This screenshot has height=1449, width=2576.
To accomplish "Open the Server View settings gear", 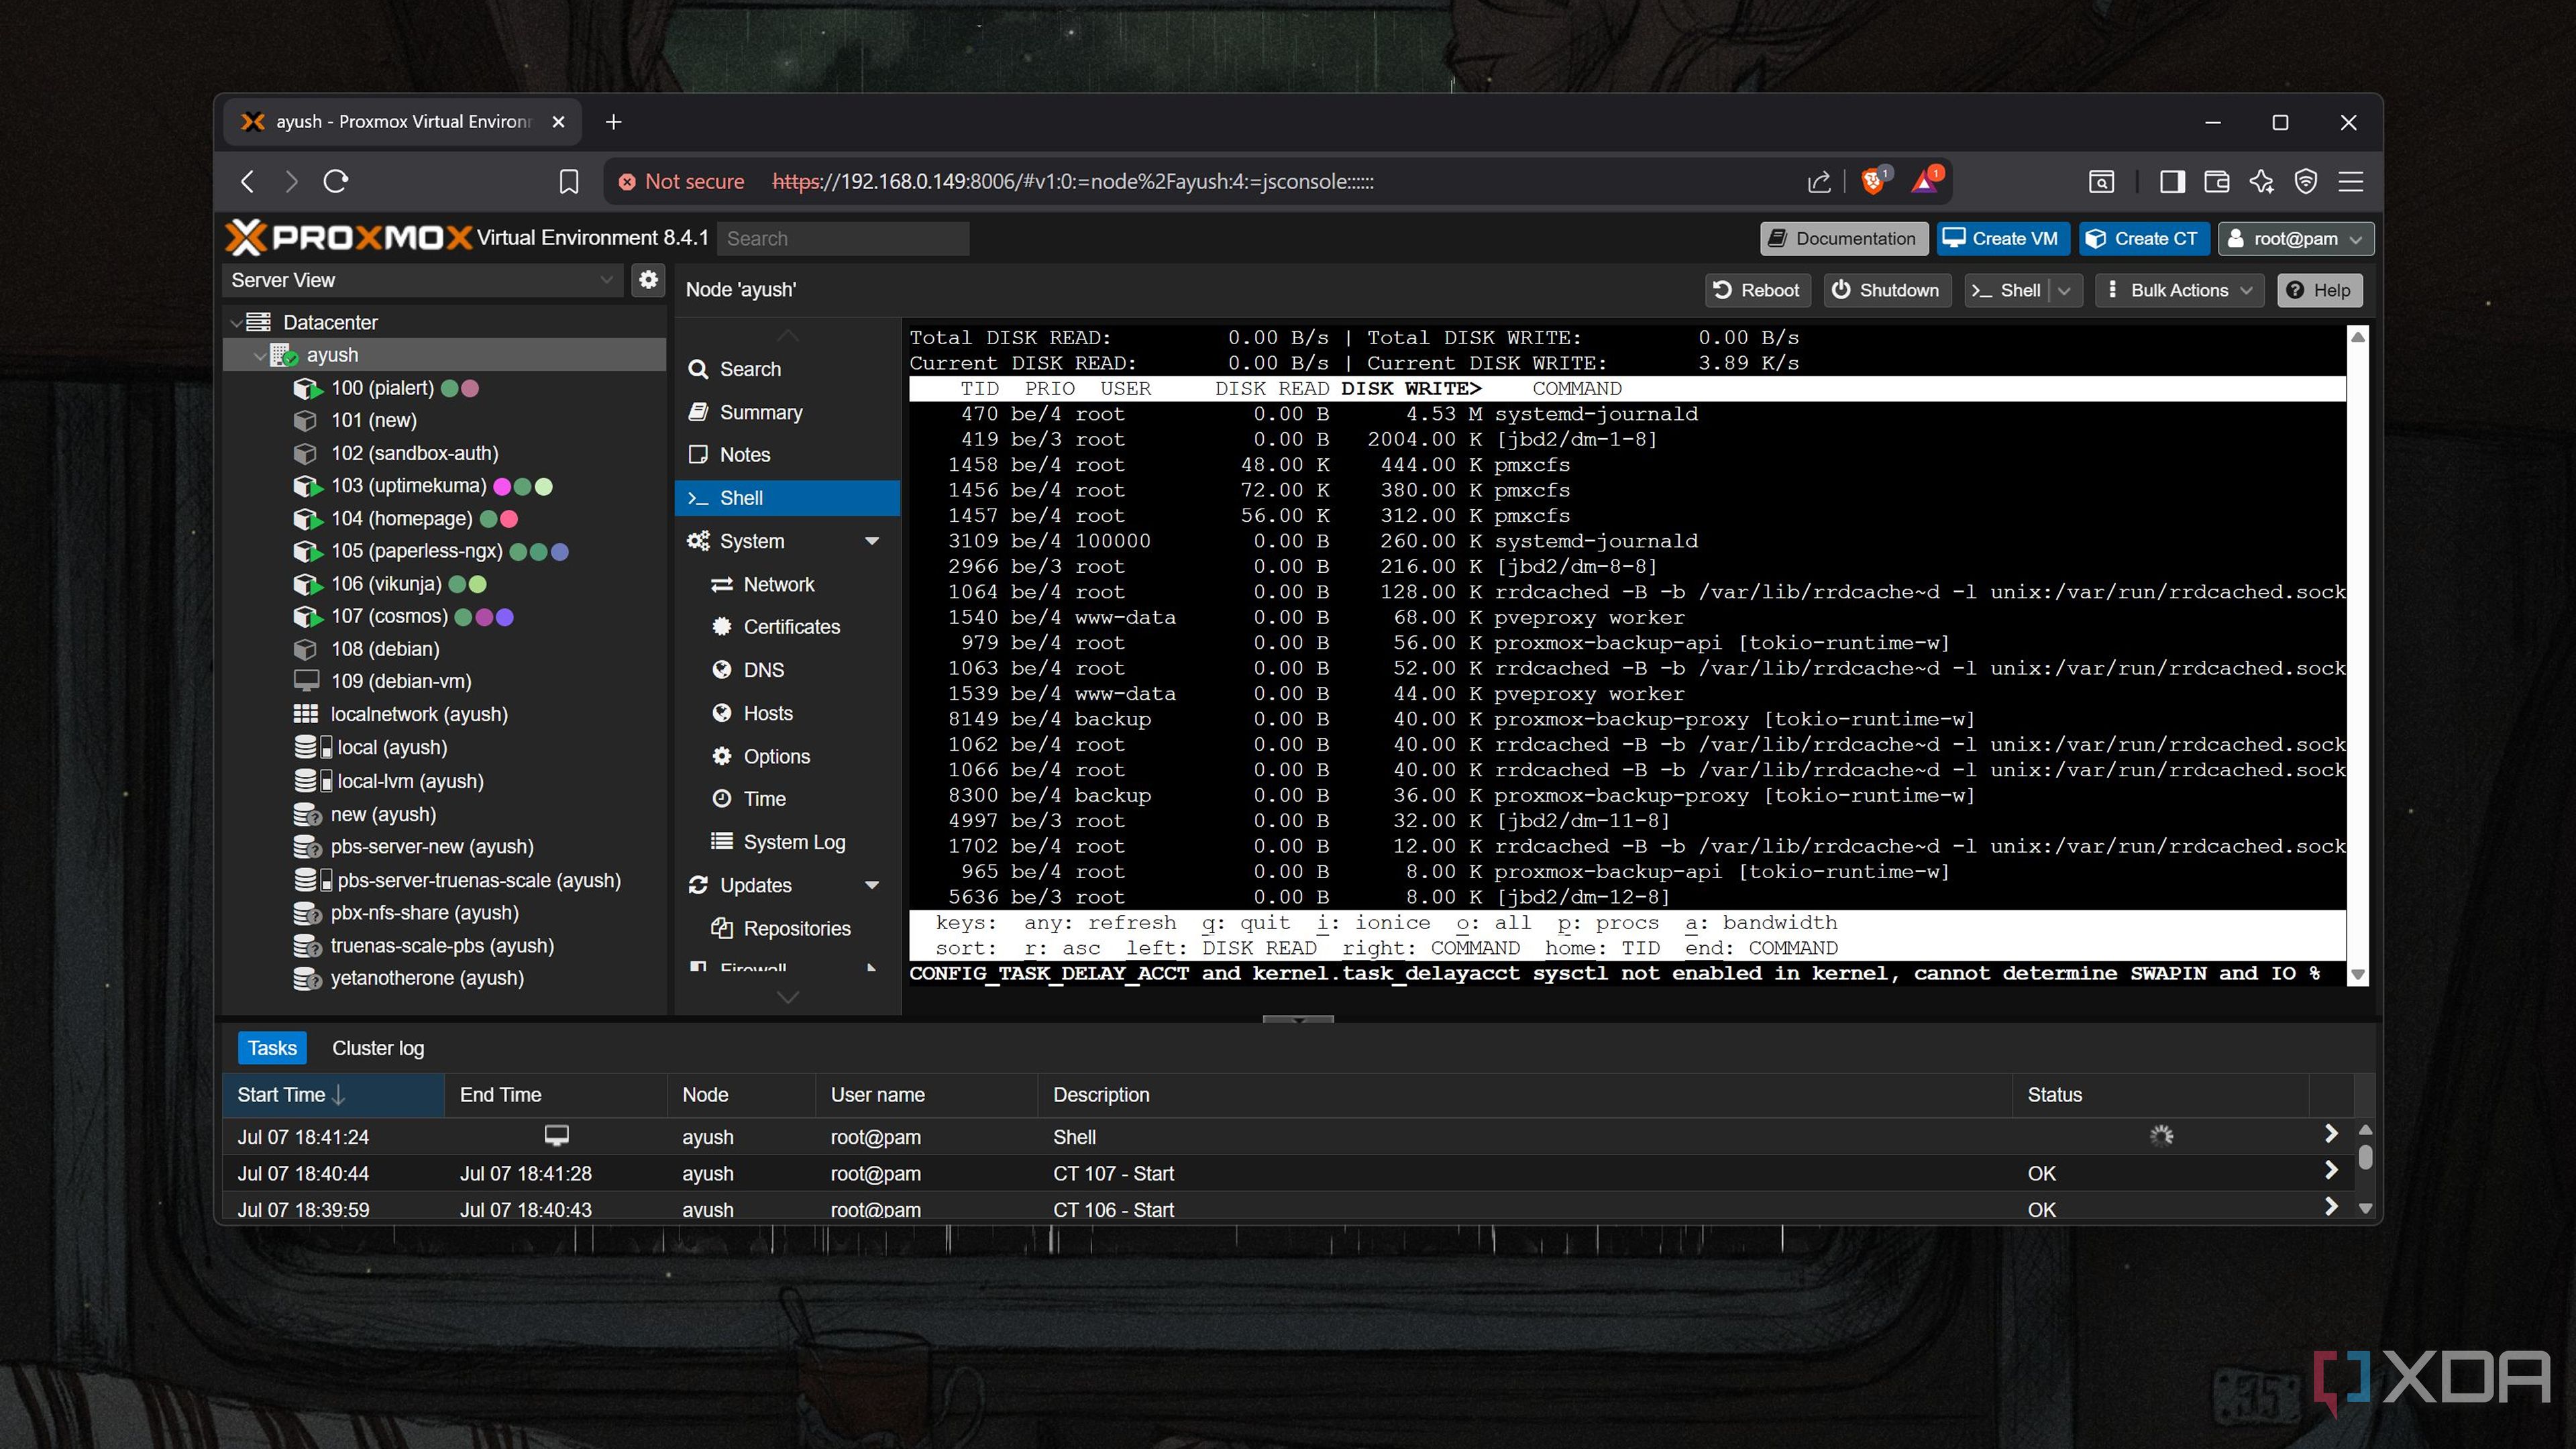I will point(648,280).
